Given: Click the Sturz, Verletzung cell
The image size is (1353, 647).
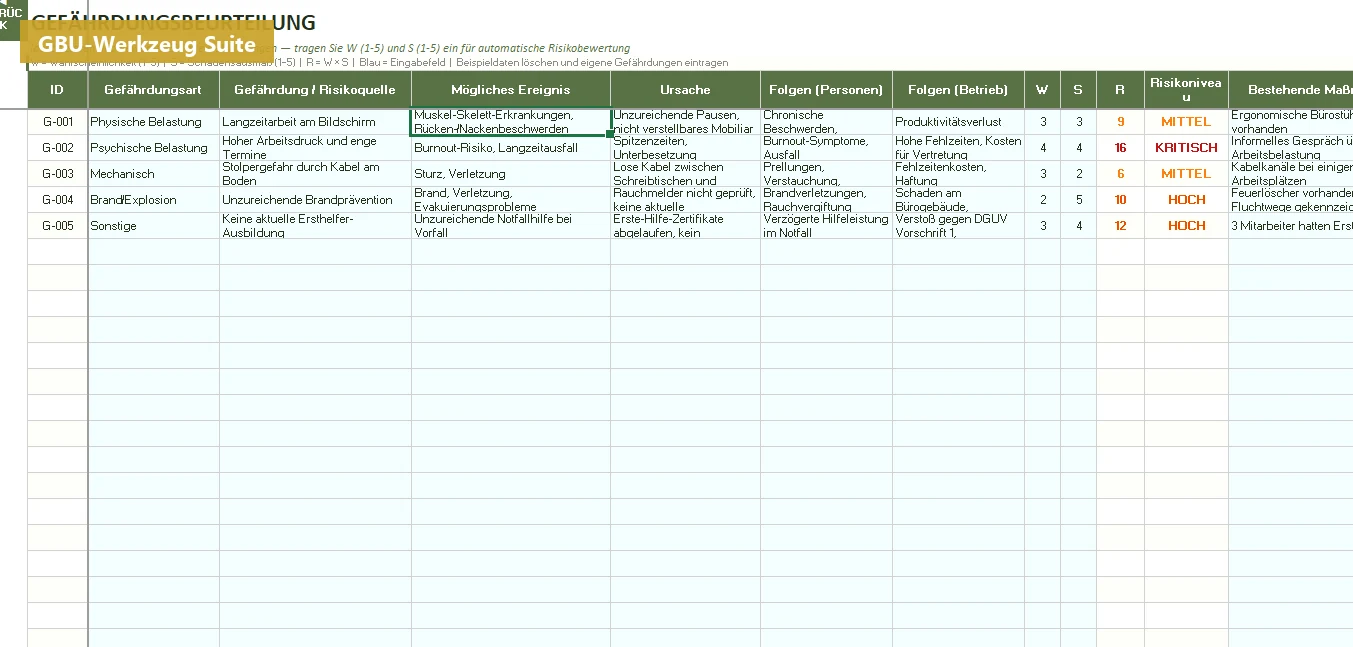Looking at the screenshot, I should [x=511, y=174].
